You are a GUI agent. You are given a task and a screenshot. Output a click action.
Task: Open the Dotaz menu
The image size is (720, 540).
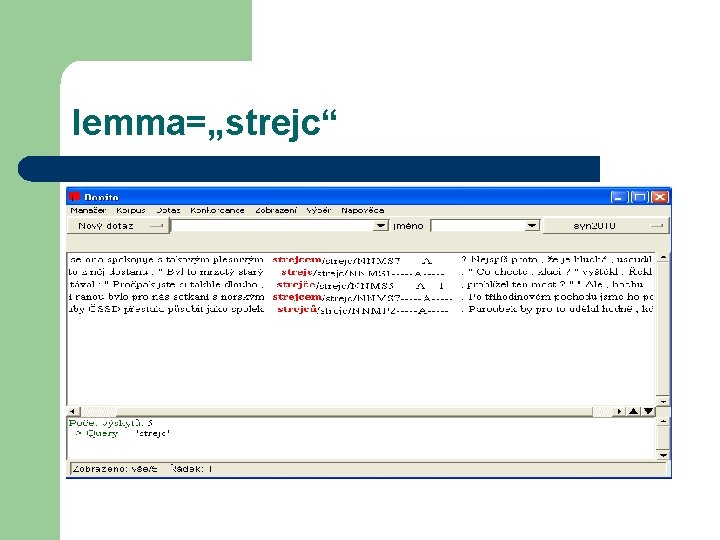(x=168, y=210)
